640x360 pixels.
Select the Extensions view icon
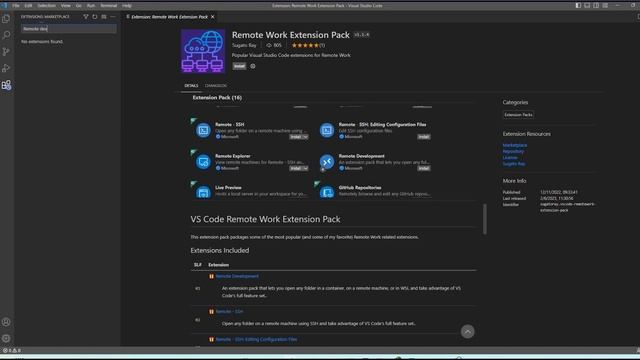(x=6, y=85)
